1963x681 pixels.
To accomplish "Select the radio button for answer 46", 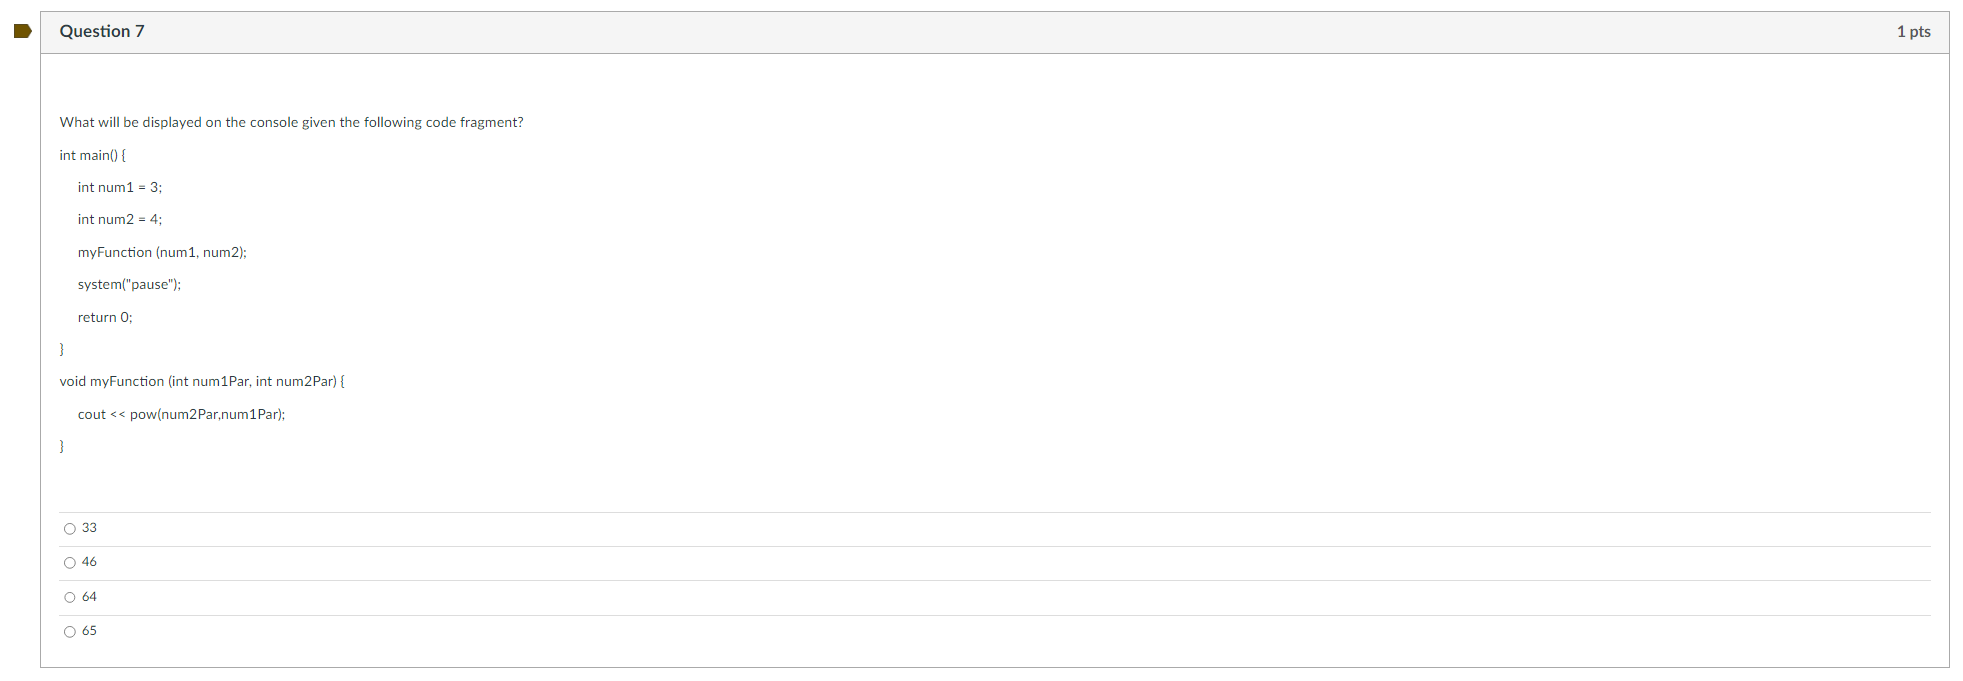I will 69,562.
